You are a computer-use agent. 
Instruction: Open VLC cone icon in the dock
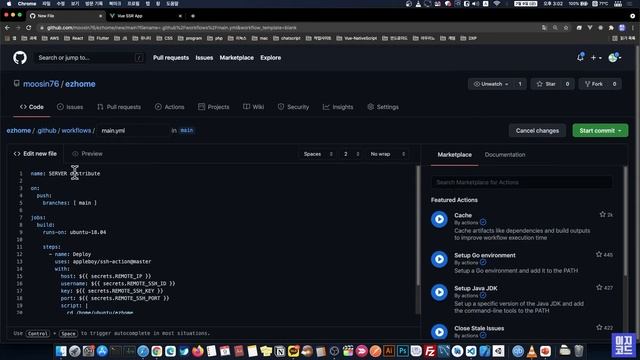tap(532, 351)
